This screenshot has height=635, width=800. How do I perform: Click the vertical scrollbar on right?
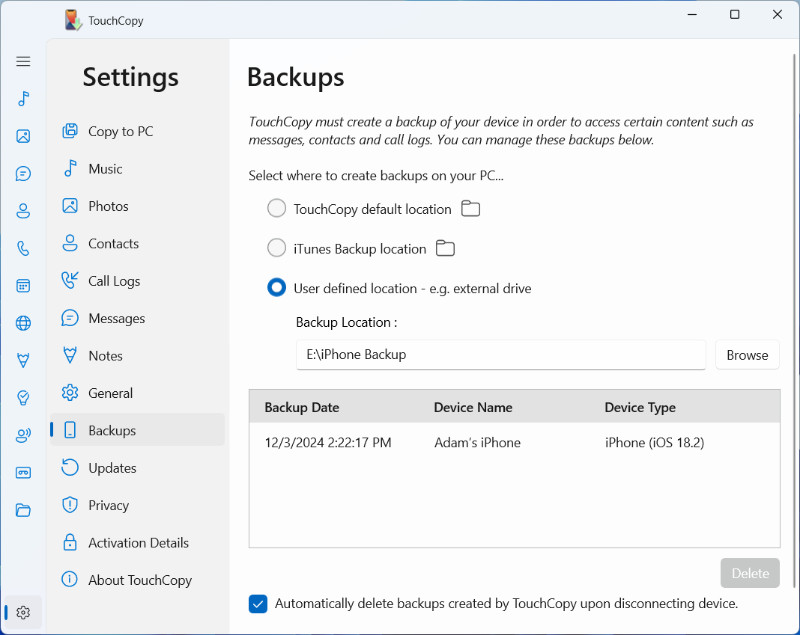(x=794, y=320)
